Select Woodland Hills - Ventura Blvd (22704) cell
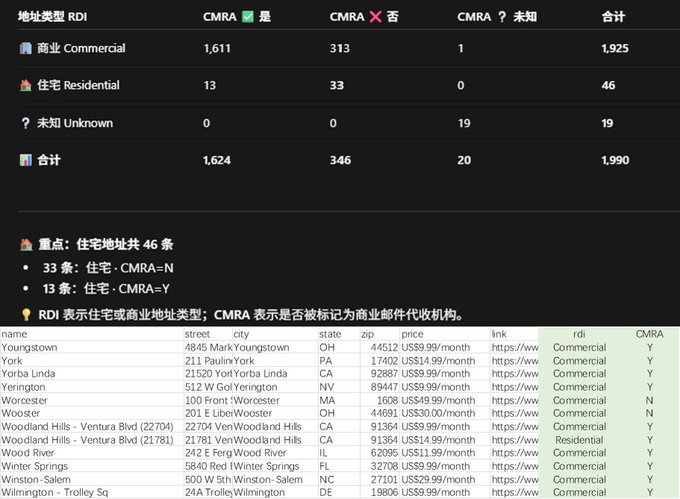The height and width of the screenshot is (499, 680). [92, 427]
